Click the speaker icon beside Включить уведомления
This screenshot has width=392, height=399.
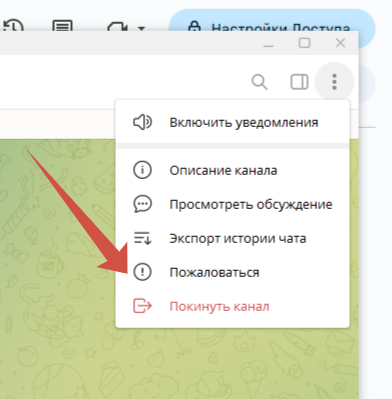click(142, 123)
